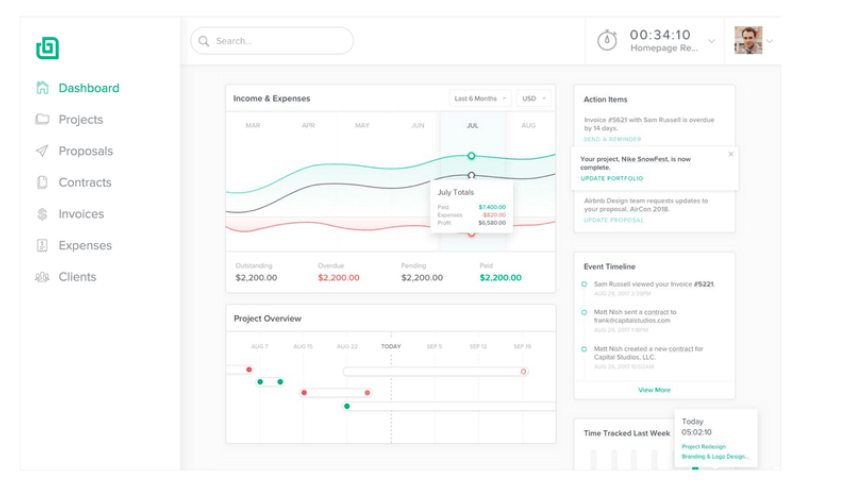Screen dimensions: 865x491
Task: Click the search magnifier icon
Action: pos(204,41)
